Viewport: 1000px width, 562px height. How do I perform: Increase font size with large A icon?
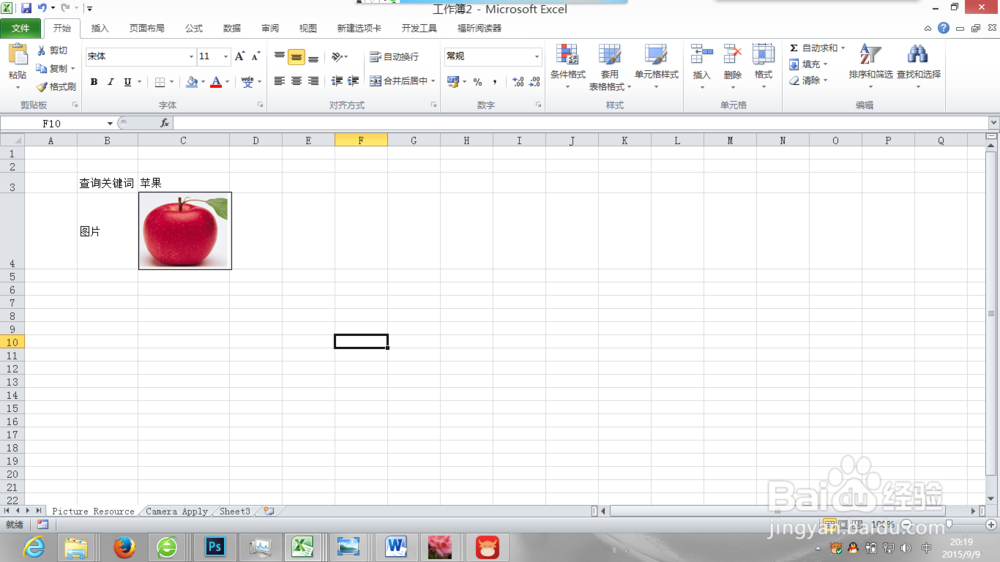tap(240, 56)
